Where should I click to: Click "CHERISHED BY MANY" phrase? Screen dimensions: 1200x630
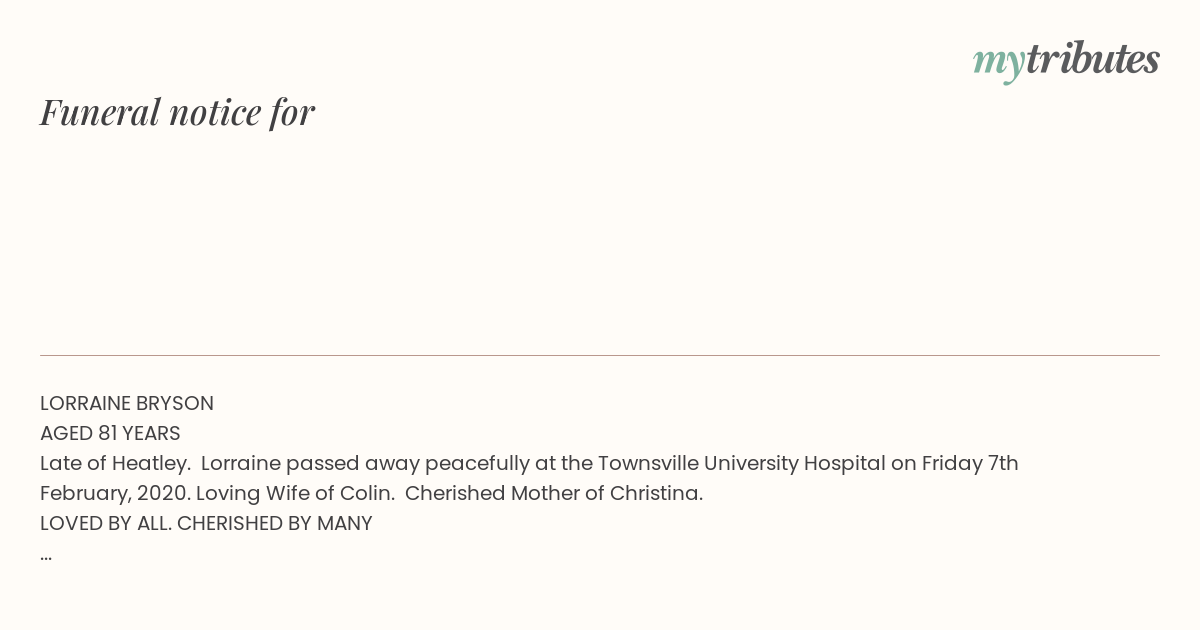[x=275, y=524]
